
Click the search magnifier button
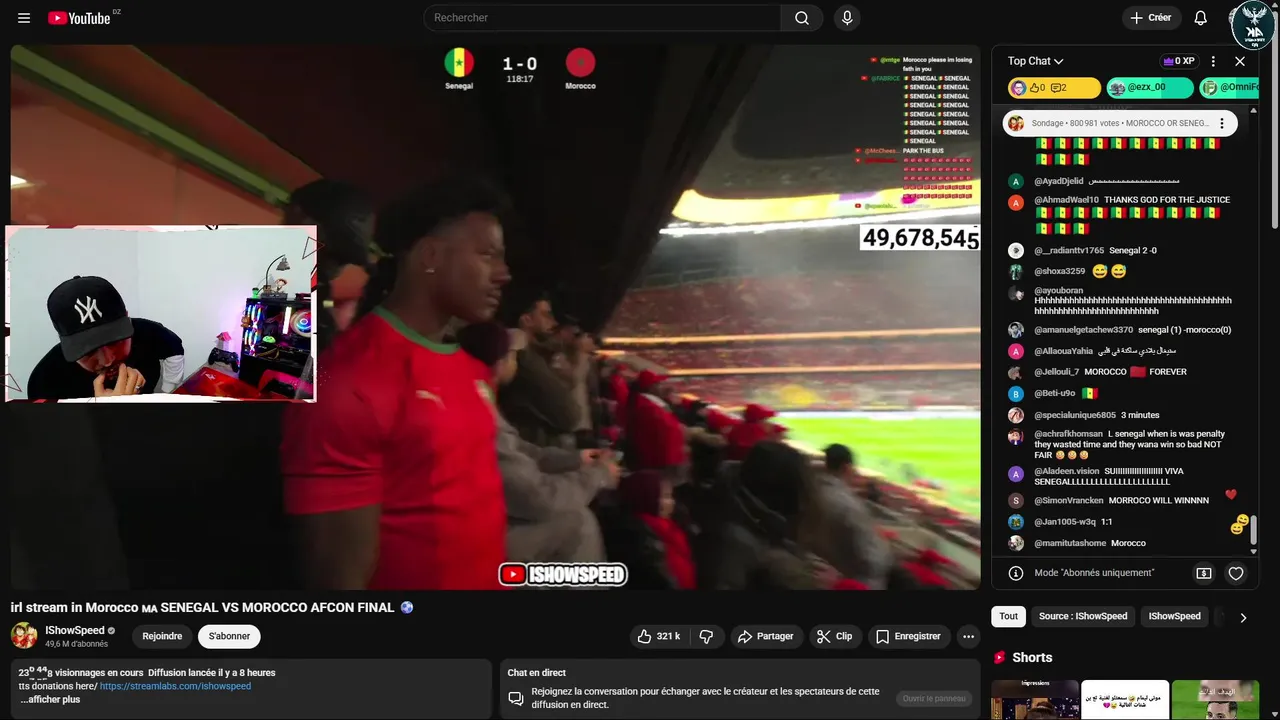tap(802, 18)
